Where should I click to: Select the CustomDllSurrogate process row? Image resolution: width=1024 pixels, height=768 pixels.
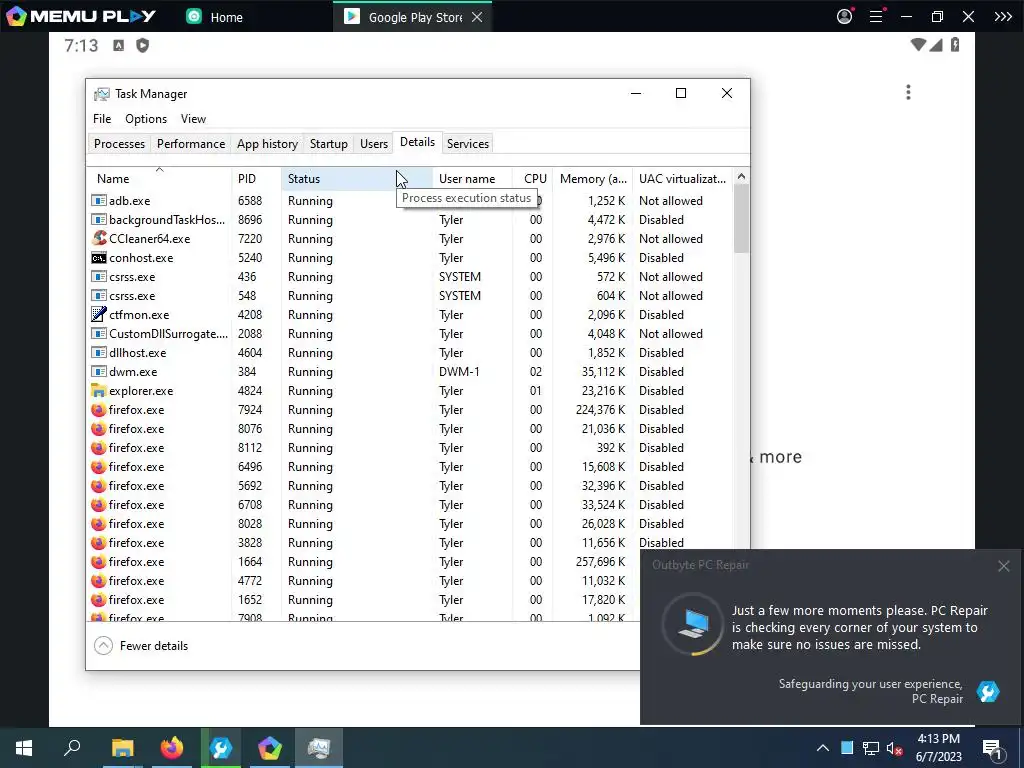pyautogui.click(x=410, y=333)
